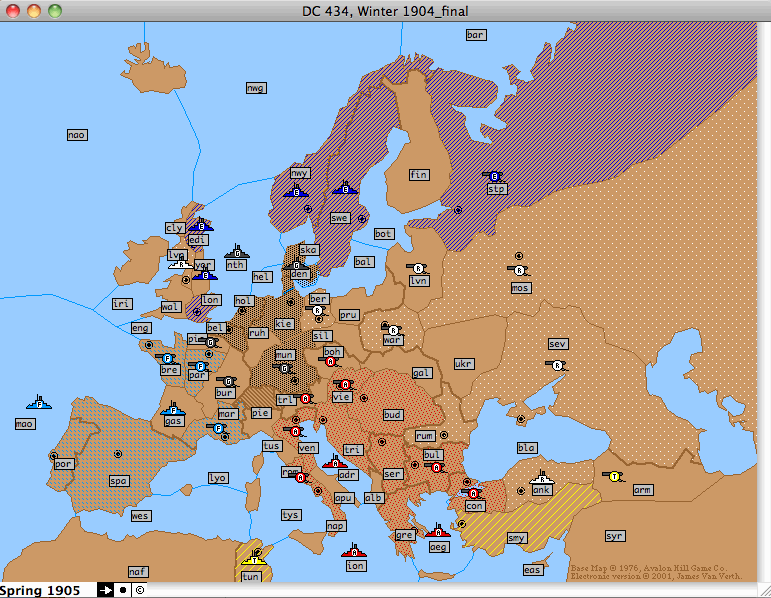The height and width of the screenshot is (598, 771).
Task: Select the Turkish army near arm label
Action: [x=613, y=476]
